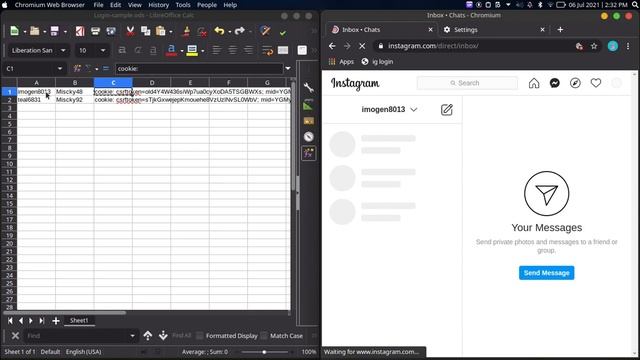Expand the Name Box C1 dropdown

pos(60,69)
